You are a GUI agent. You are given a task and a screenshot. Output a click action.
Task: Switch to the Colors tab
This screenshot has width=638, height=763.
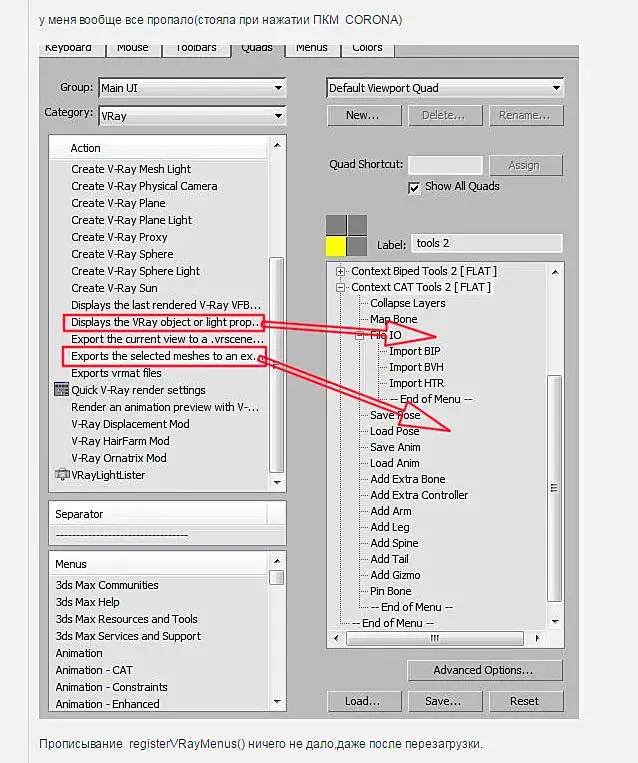tap(367, 50)
